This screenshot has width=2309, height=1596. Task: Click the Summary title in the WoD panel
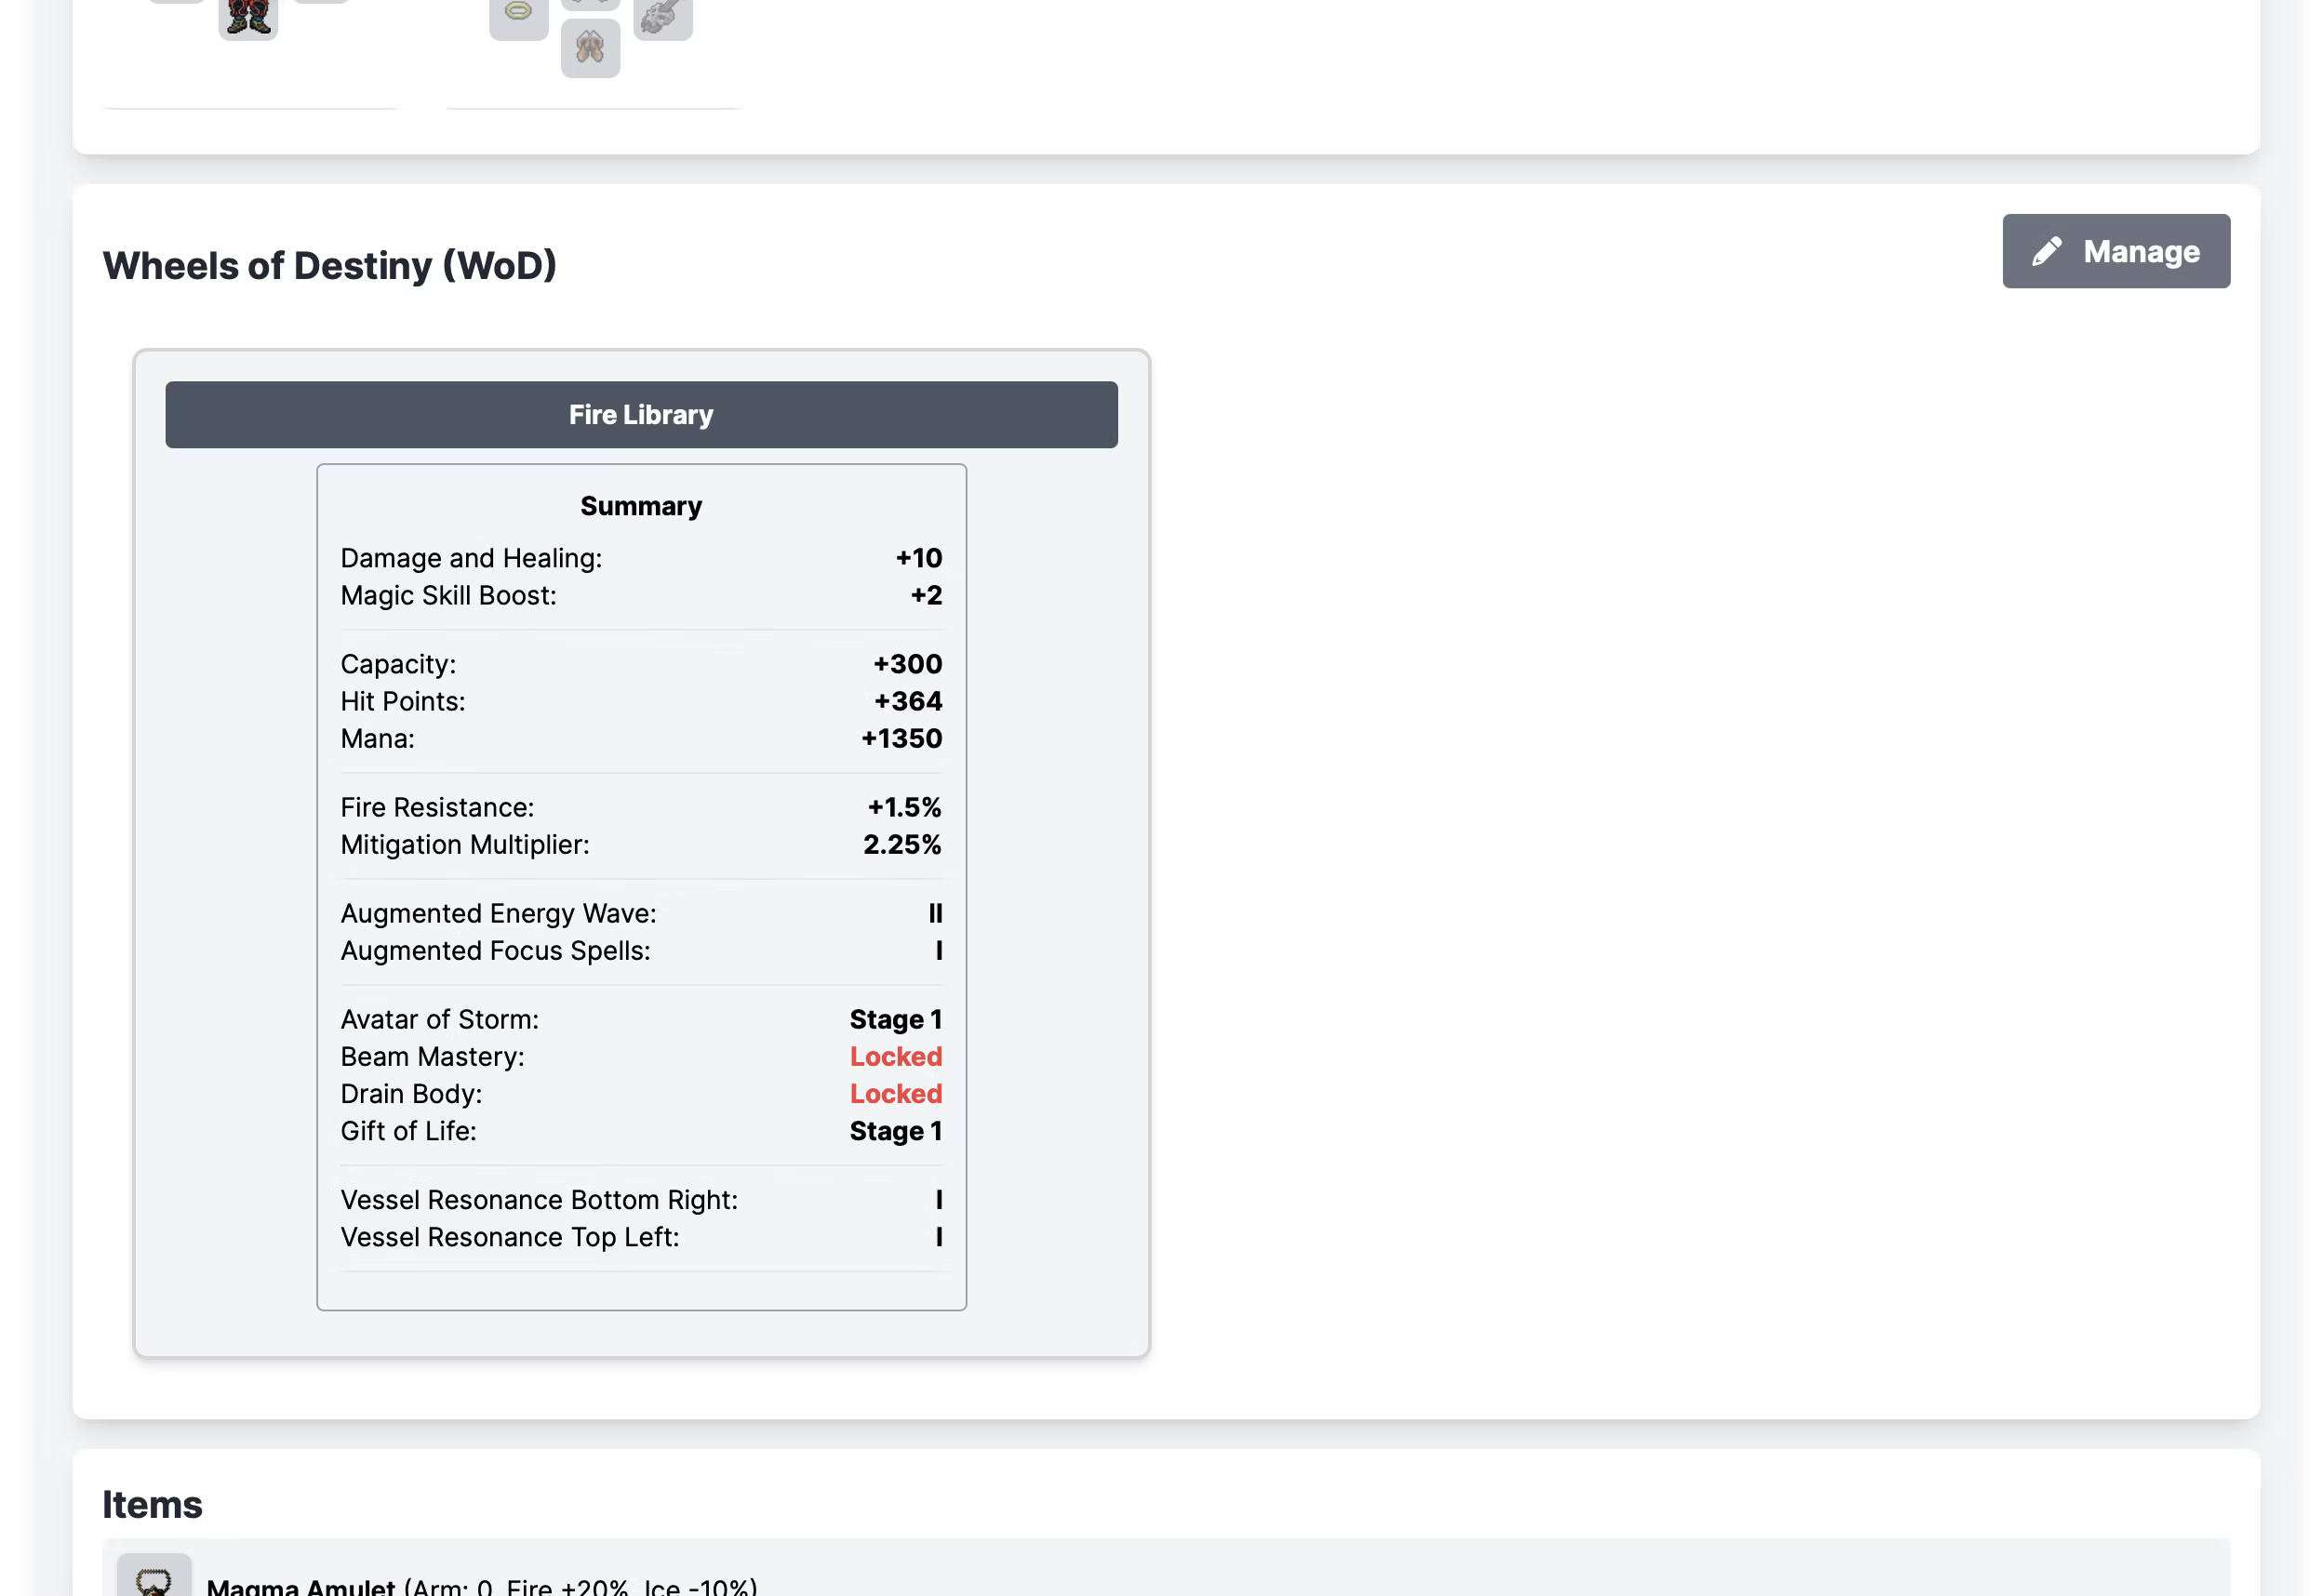click(641, 506)
